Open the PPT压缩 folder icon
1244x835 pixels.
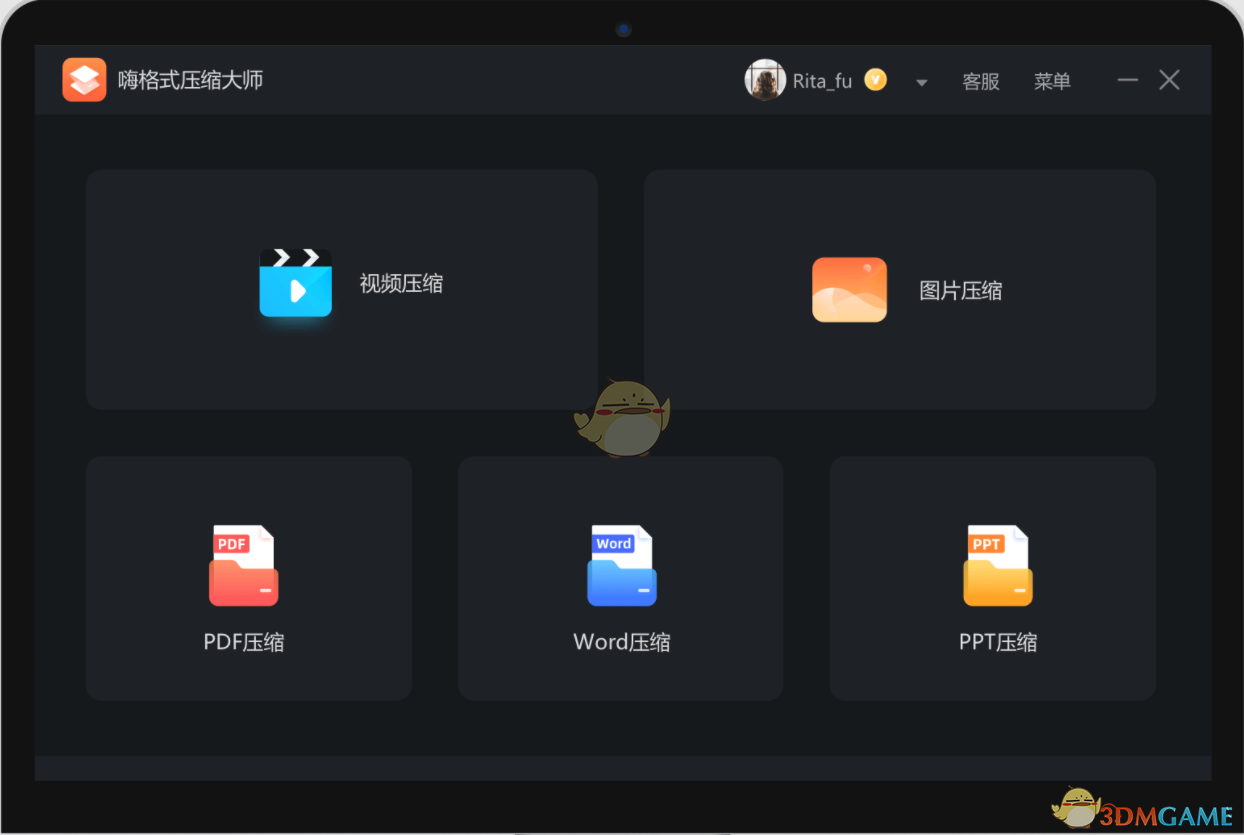[x=996, y=563]
